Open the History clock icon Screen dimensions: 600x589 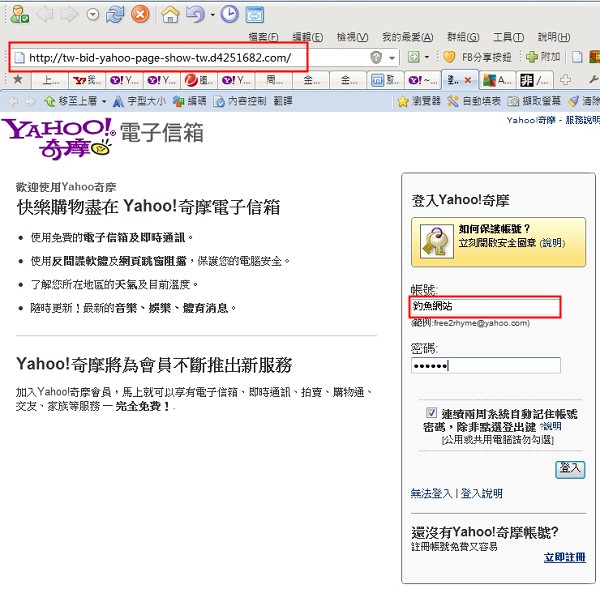point(229,15)
